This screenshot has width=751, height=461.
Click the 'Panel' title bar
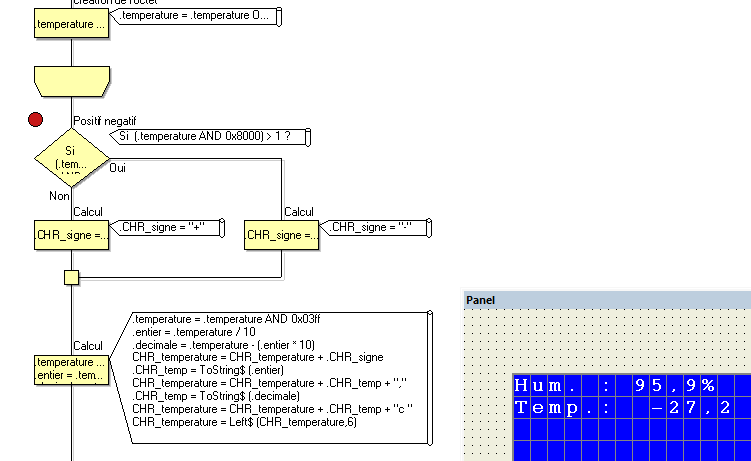click(x=607, y=300)
